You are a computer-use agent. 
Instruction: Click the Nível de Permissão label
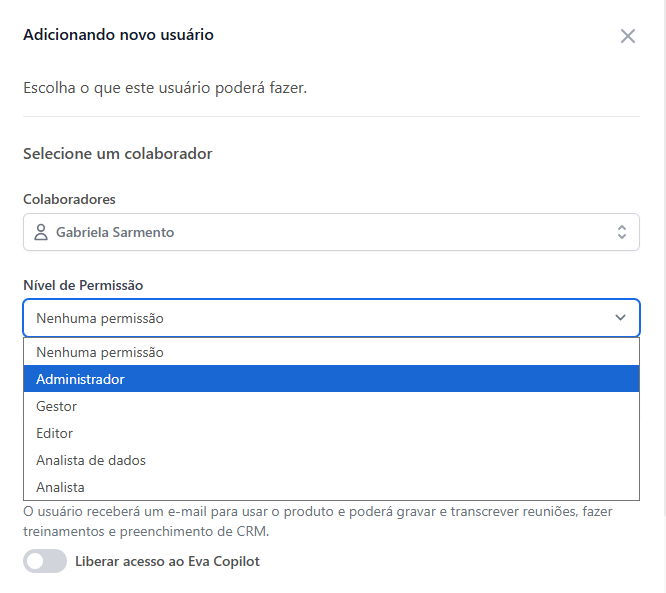click(82, 285)
